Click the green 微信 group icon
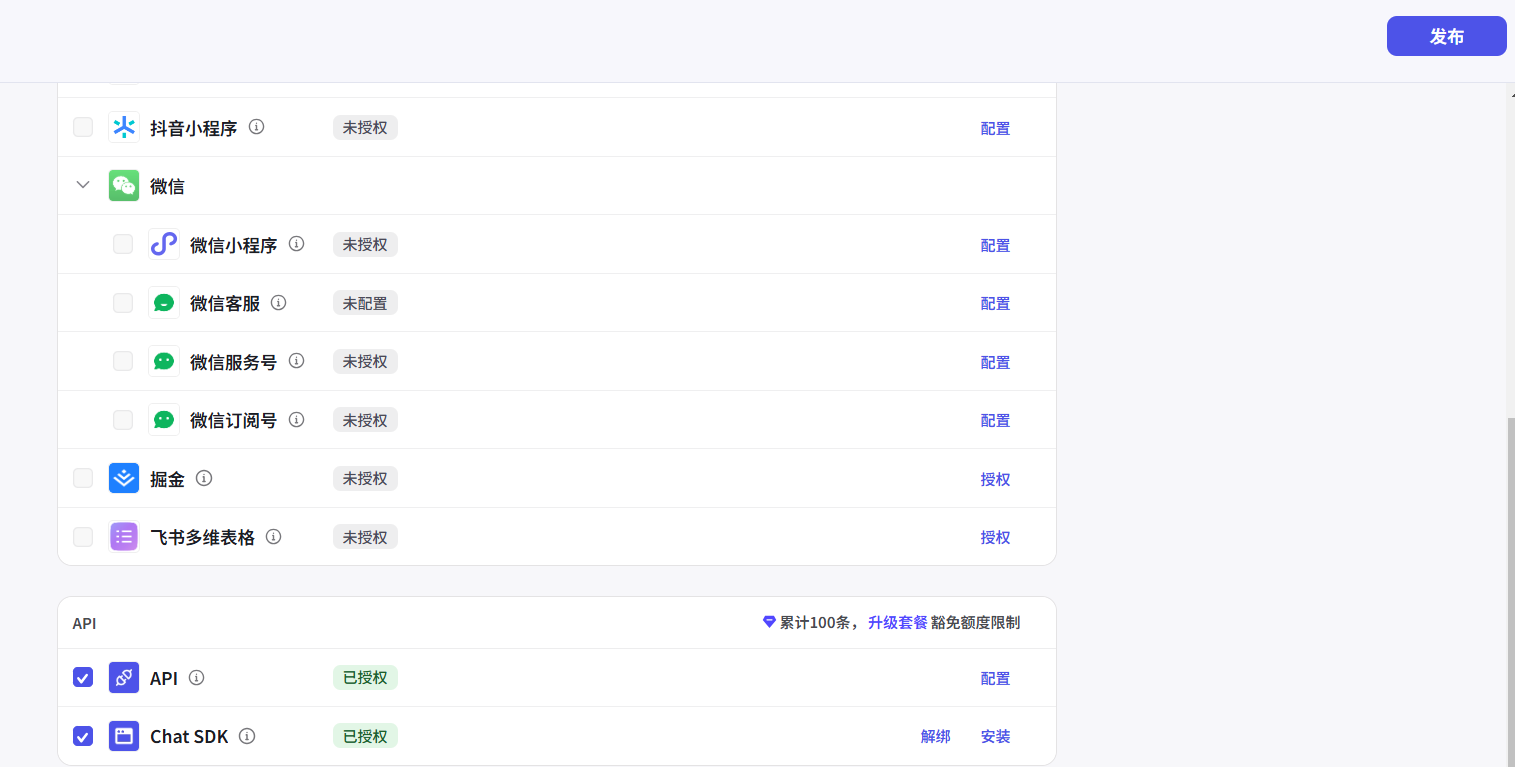 tap(124, 185)
